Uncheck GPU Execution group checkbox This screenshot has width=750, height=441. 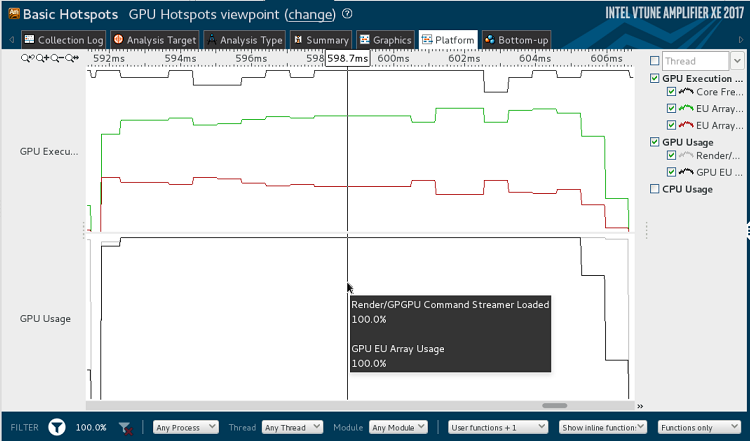654,78
